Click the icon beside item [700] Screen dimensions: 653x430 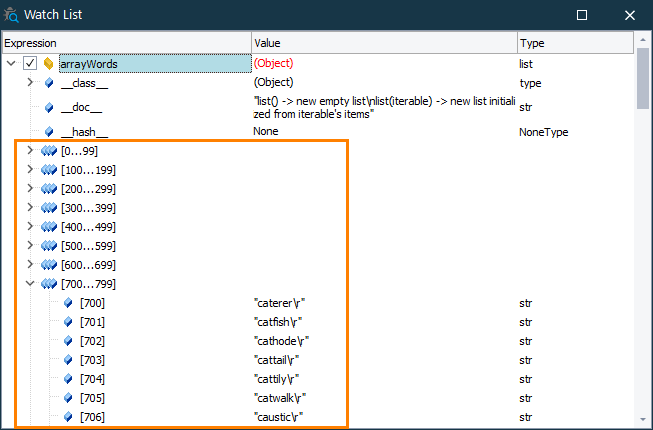tap(68, 303)
